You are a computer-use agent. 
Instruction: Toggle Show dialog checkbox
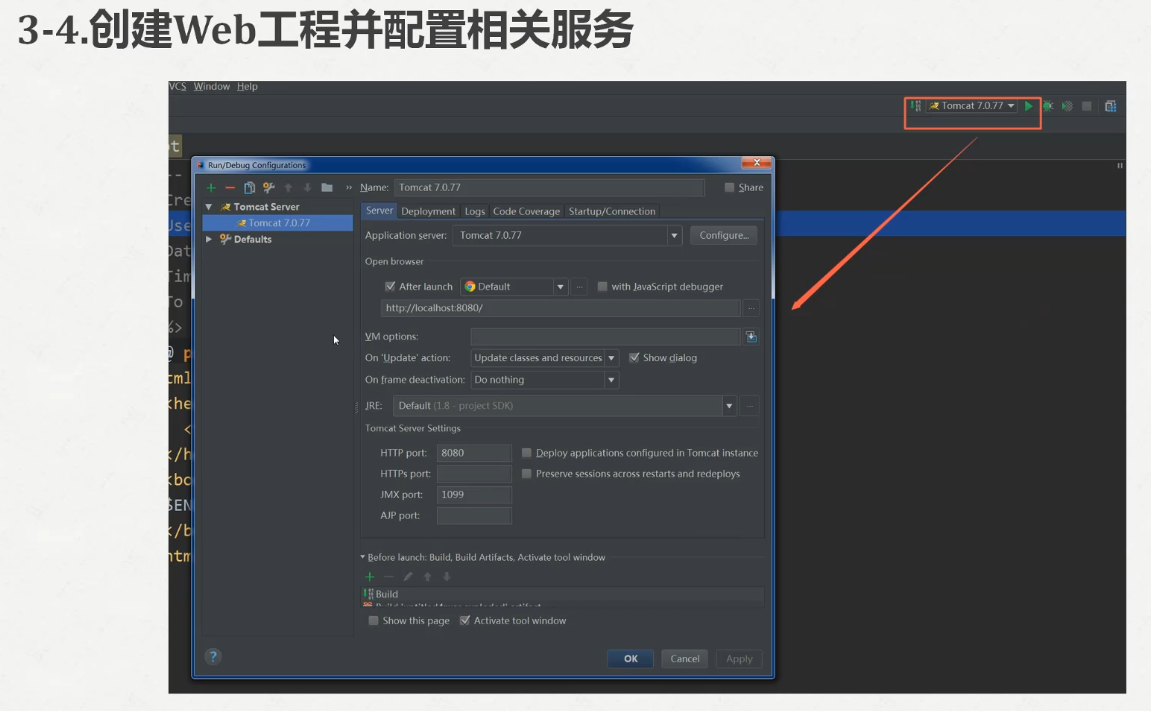click(634, 358)
